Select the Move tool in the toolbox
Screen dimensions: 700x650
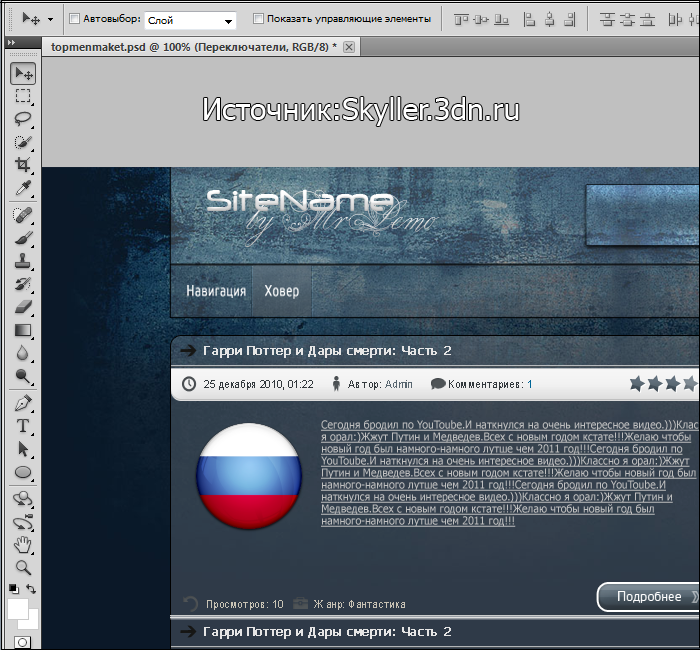23,74
